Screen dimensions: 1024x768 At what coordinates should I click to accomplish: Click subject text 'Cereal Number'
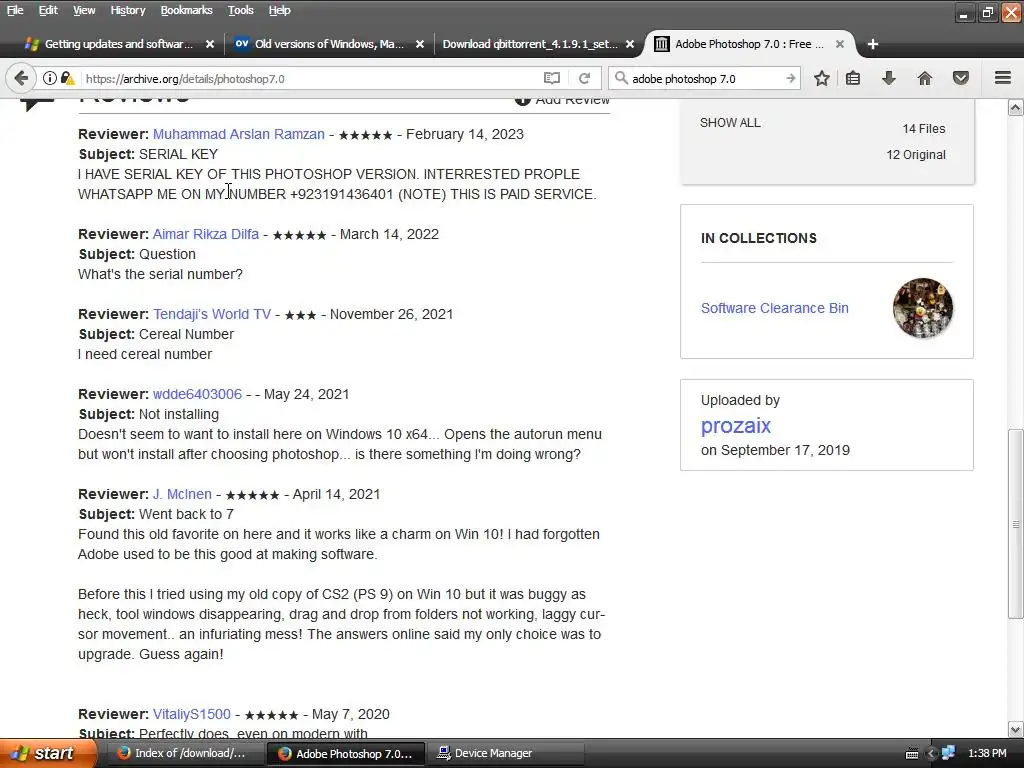186,334
